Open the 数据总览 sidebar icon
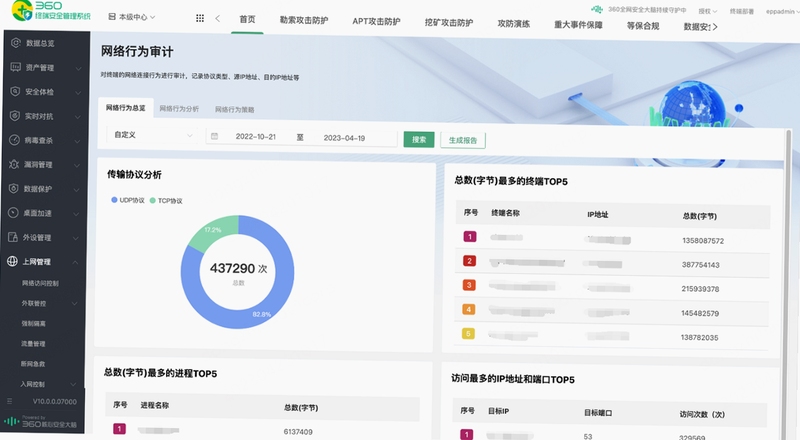Screen dimensions: 800x440 point(16,43)
